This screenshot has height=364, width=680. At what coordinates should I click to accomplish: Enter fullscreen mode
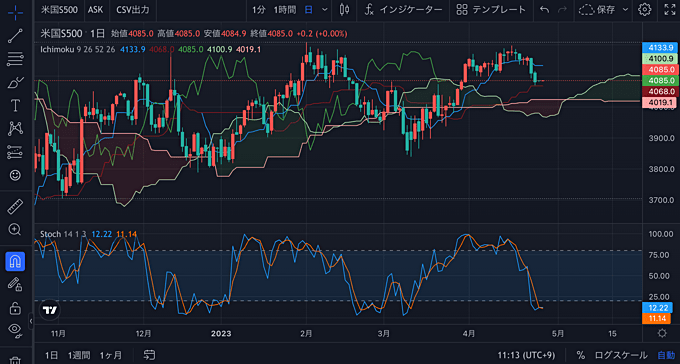tap(670, 10)
